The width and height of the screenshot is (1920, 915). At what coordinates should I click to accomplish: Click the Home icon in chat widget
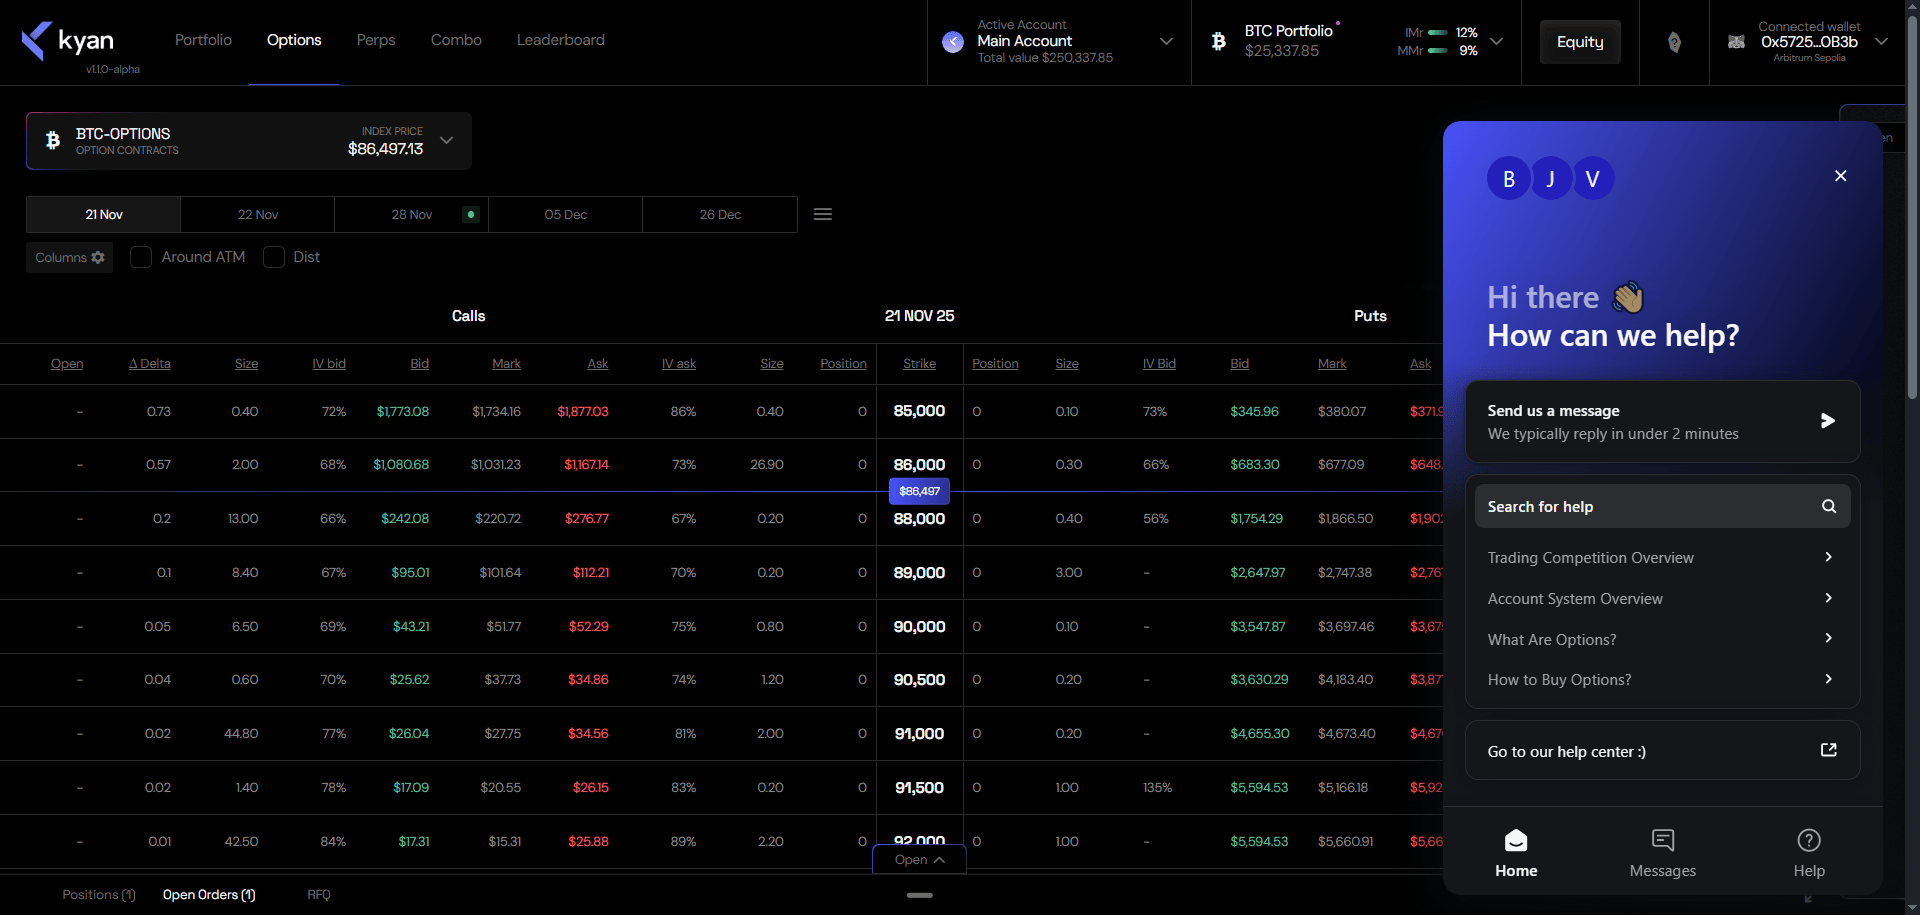tap(1516, 840)
